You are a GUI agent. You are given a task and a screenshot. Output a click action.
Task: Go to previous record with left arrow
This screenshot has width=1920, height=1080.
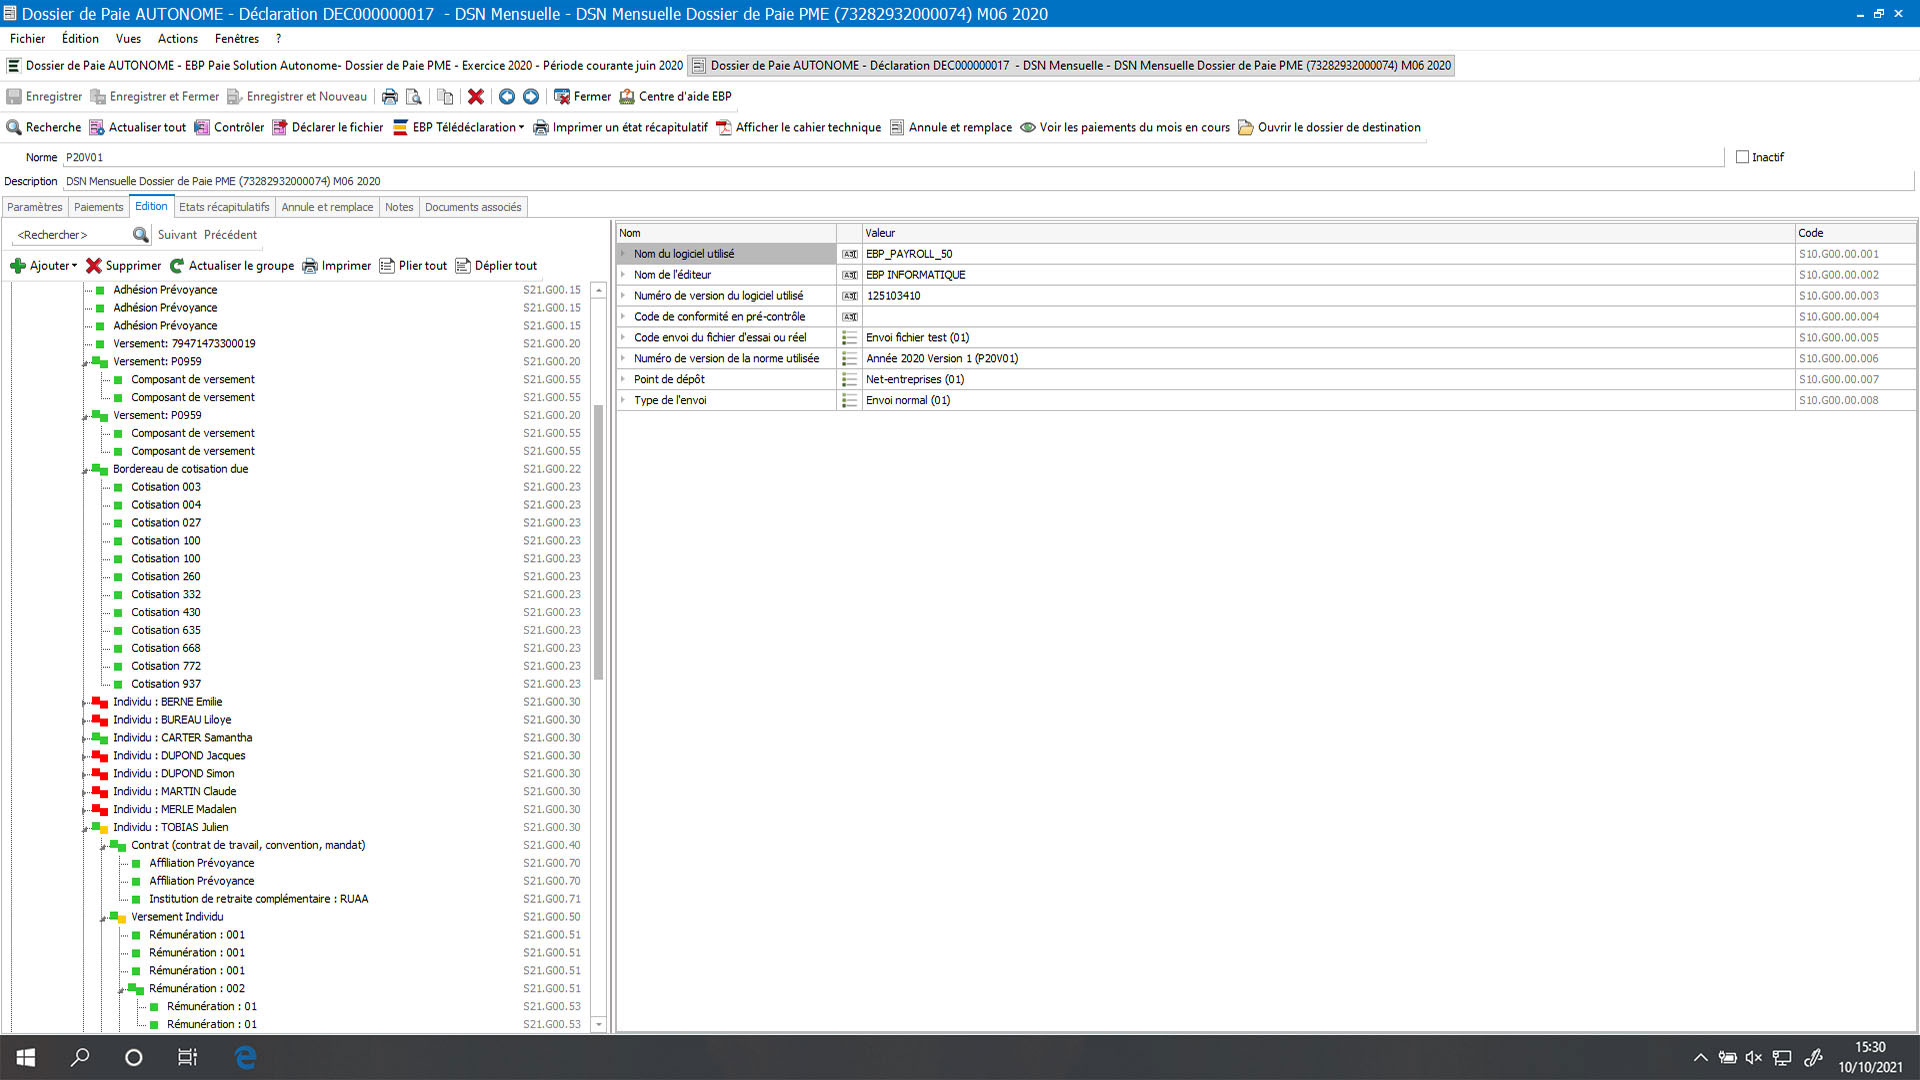point(507,96)
